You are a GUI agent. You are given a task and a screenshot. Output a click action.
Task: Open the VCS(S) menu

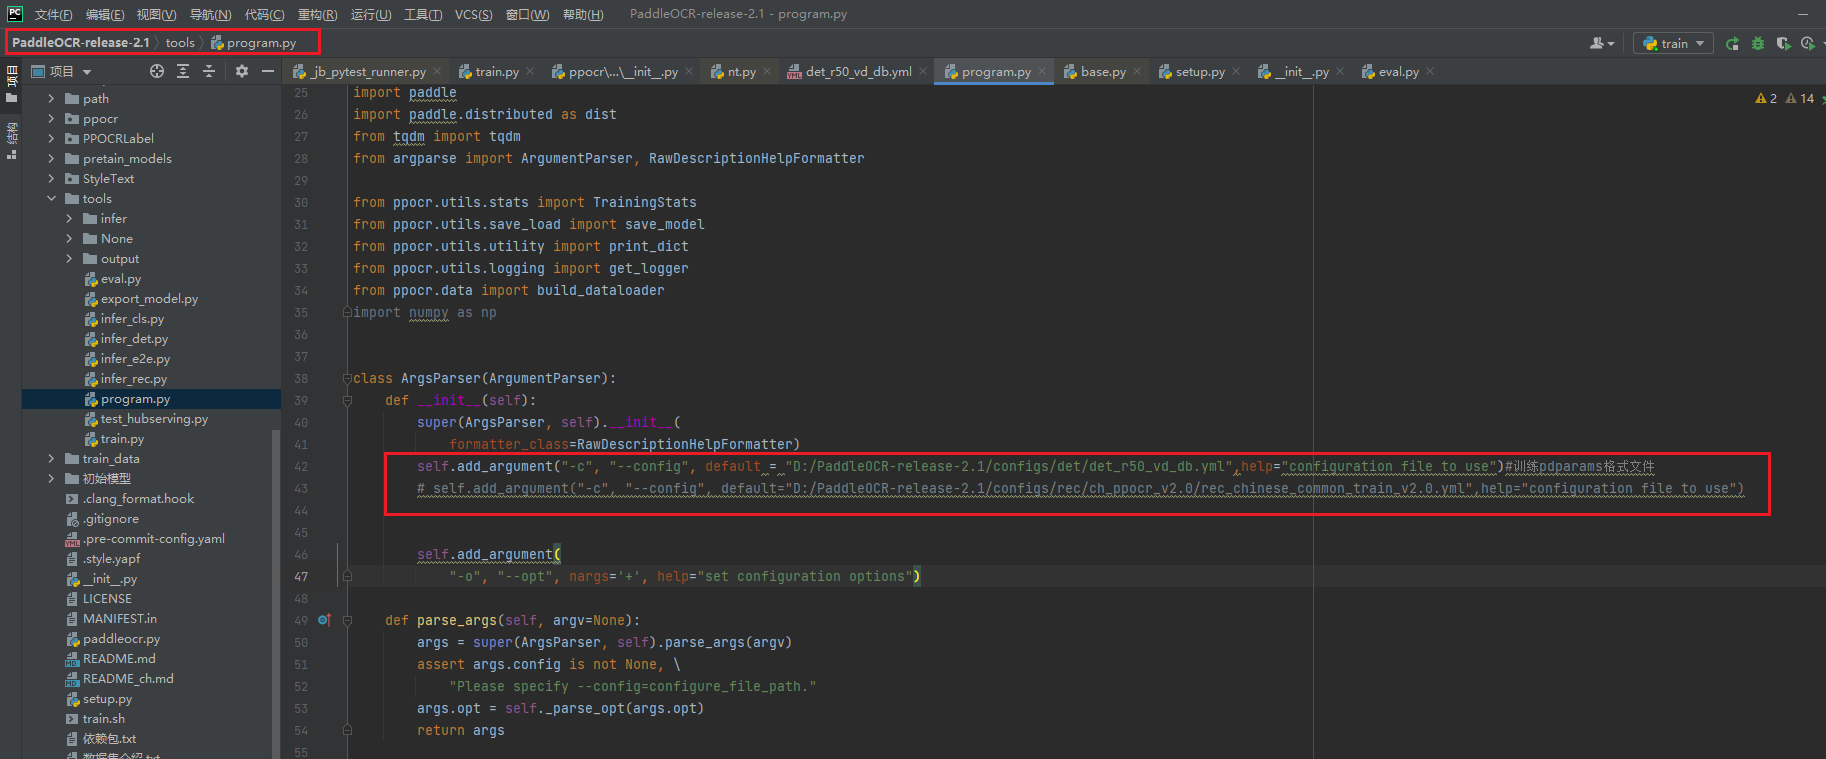coord(473,14)
